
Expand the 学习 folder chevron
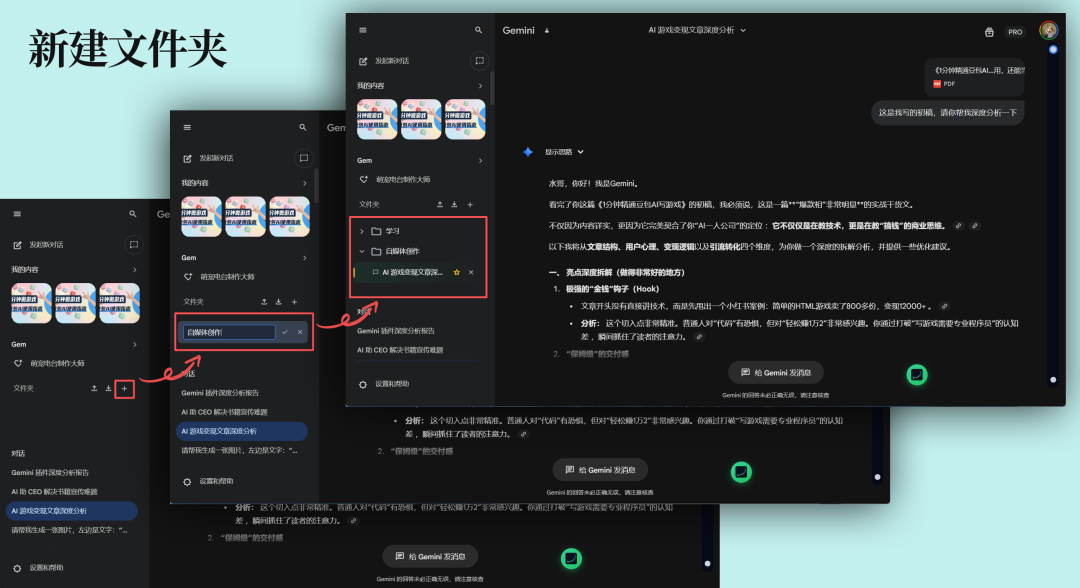point(362,231)
